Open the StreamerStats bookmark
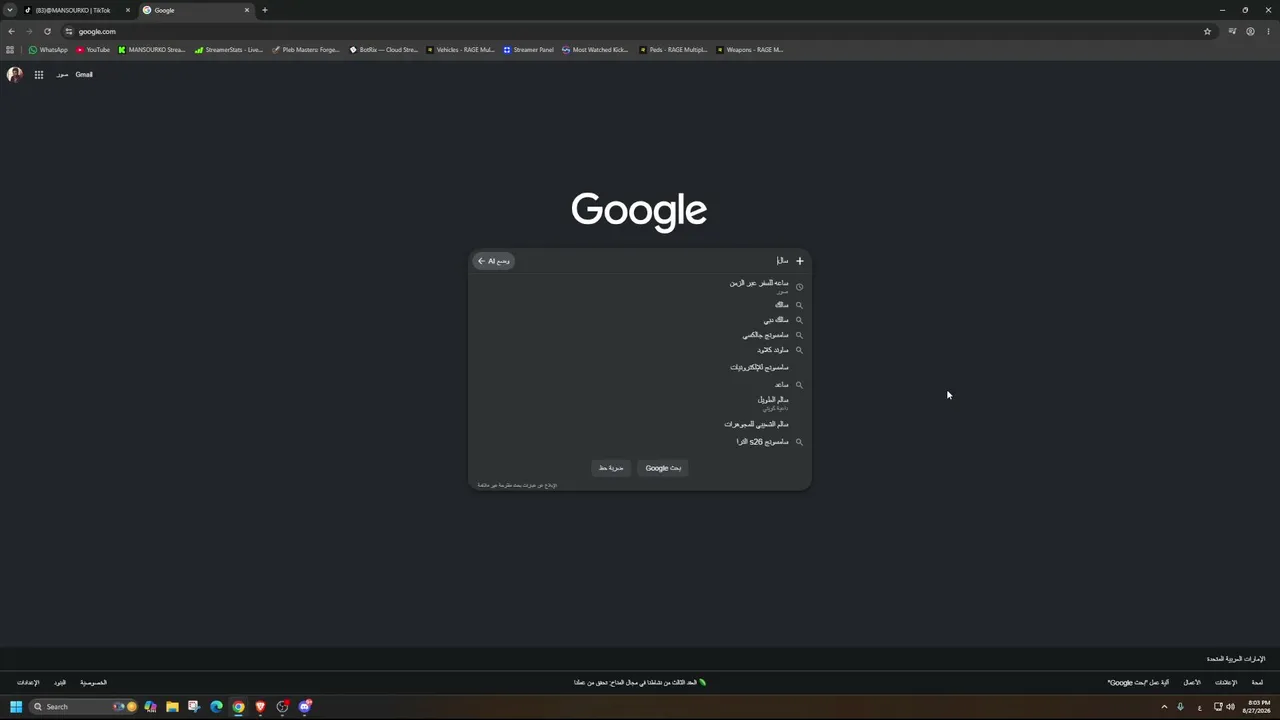 229,49
